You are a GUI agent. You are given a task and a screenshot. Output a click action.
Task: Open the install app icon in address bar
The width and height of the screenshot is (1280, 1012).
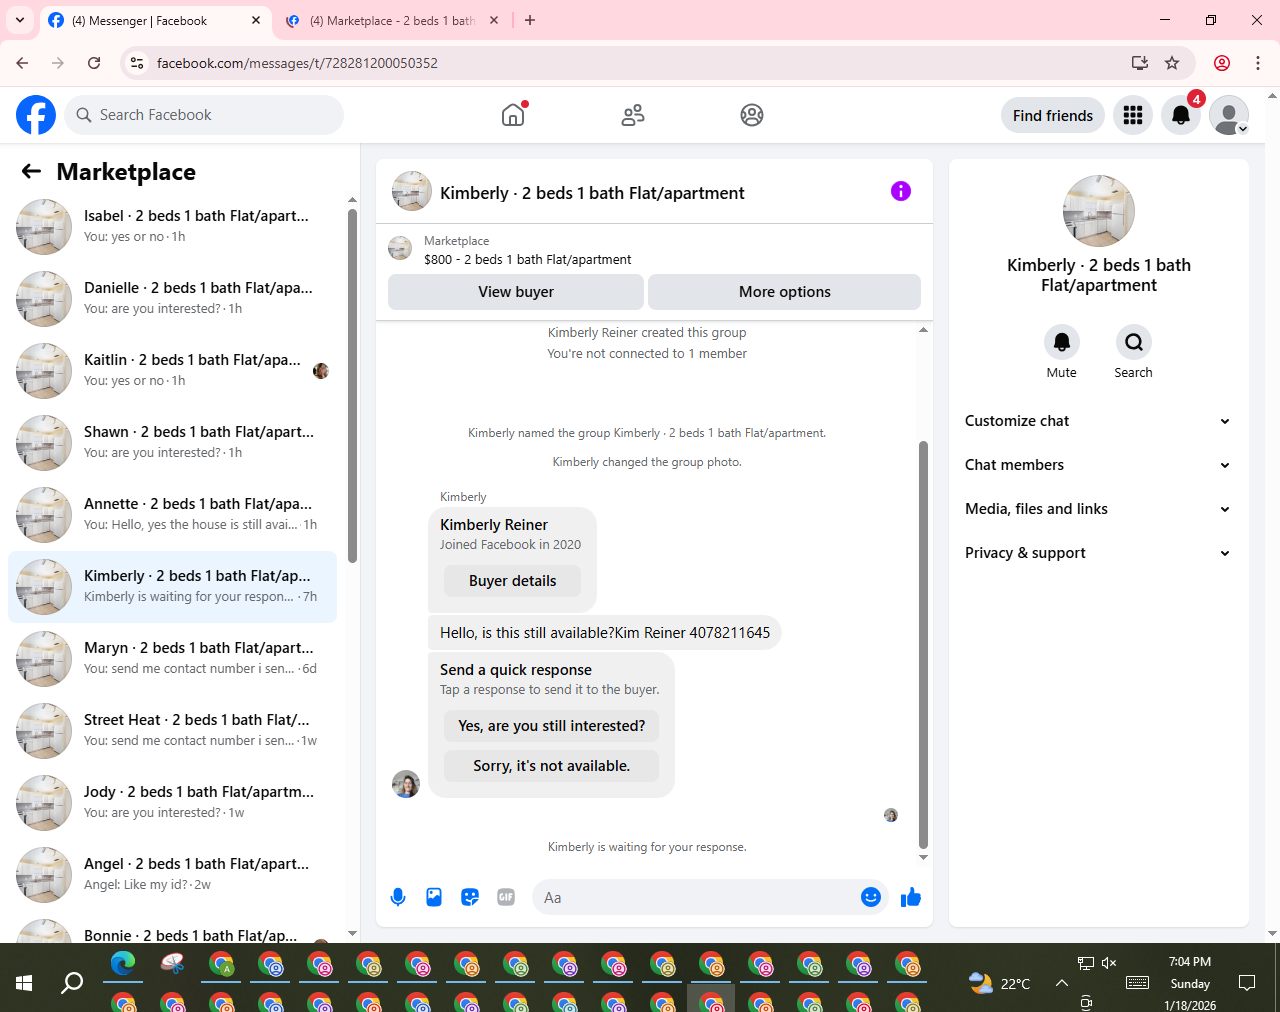(1139, 63)
